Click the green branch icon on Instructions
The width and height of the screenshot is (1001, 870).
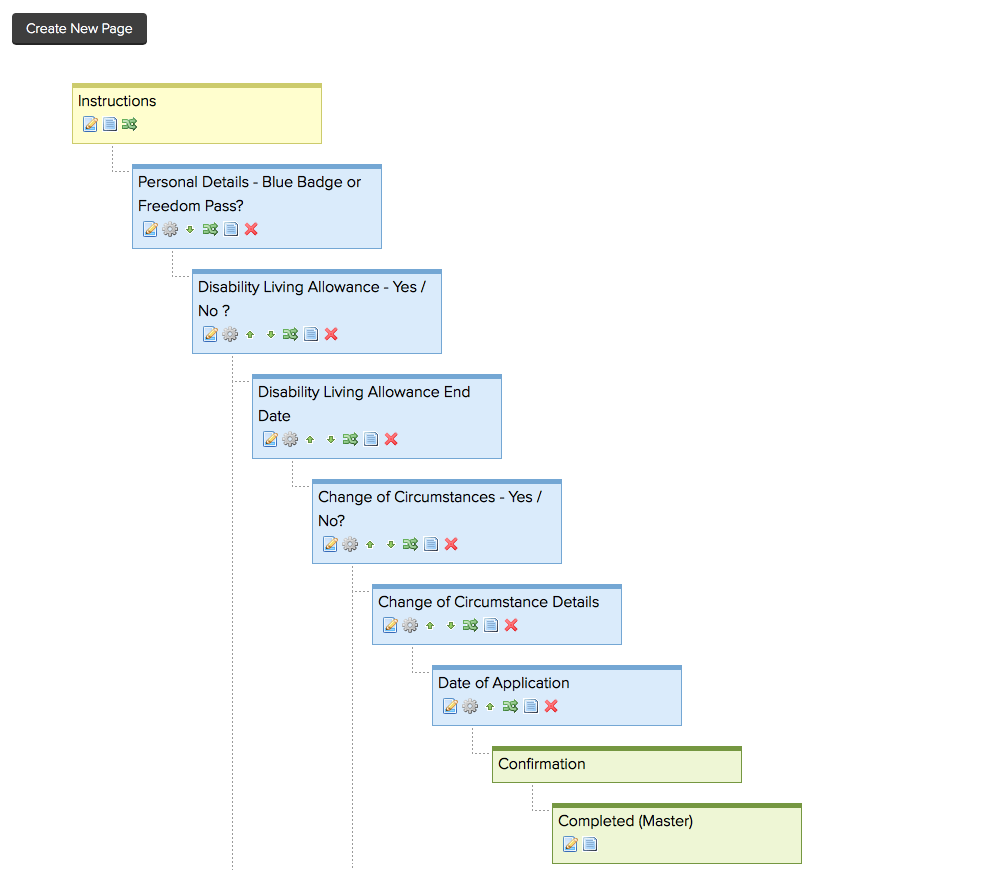coord(130,124)
